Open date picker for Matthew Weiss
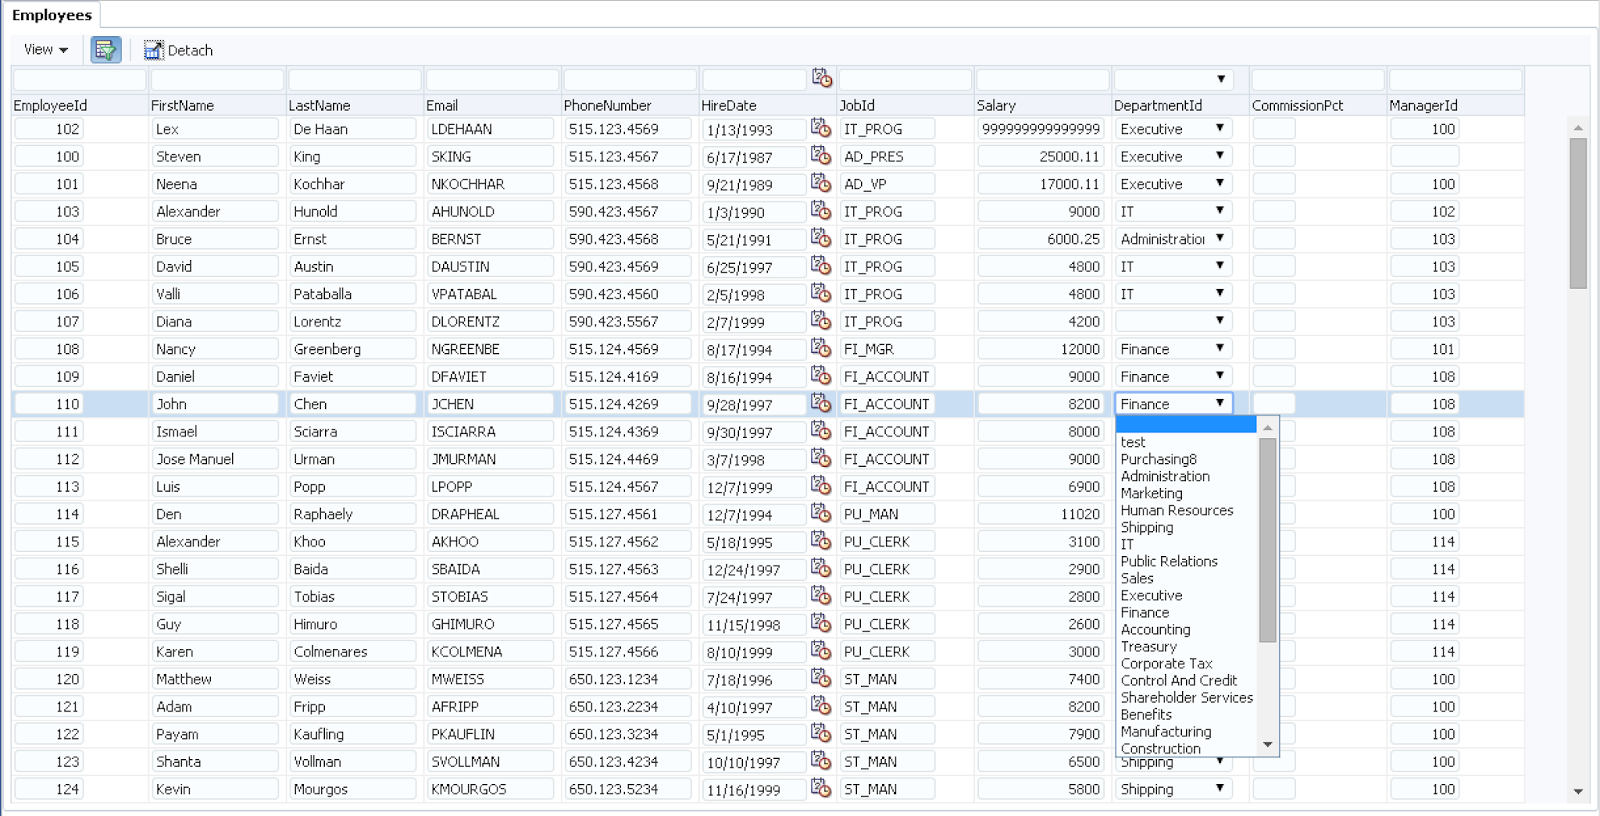Screen dimensions: 1600x816 [x=821, y=678]
